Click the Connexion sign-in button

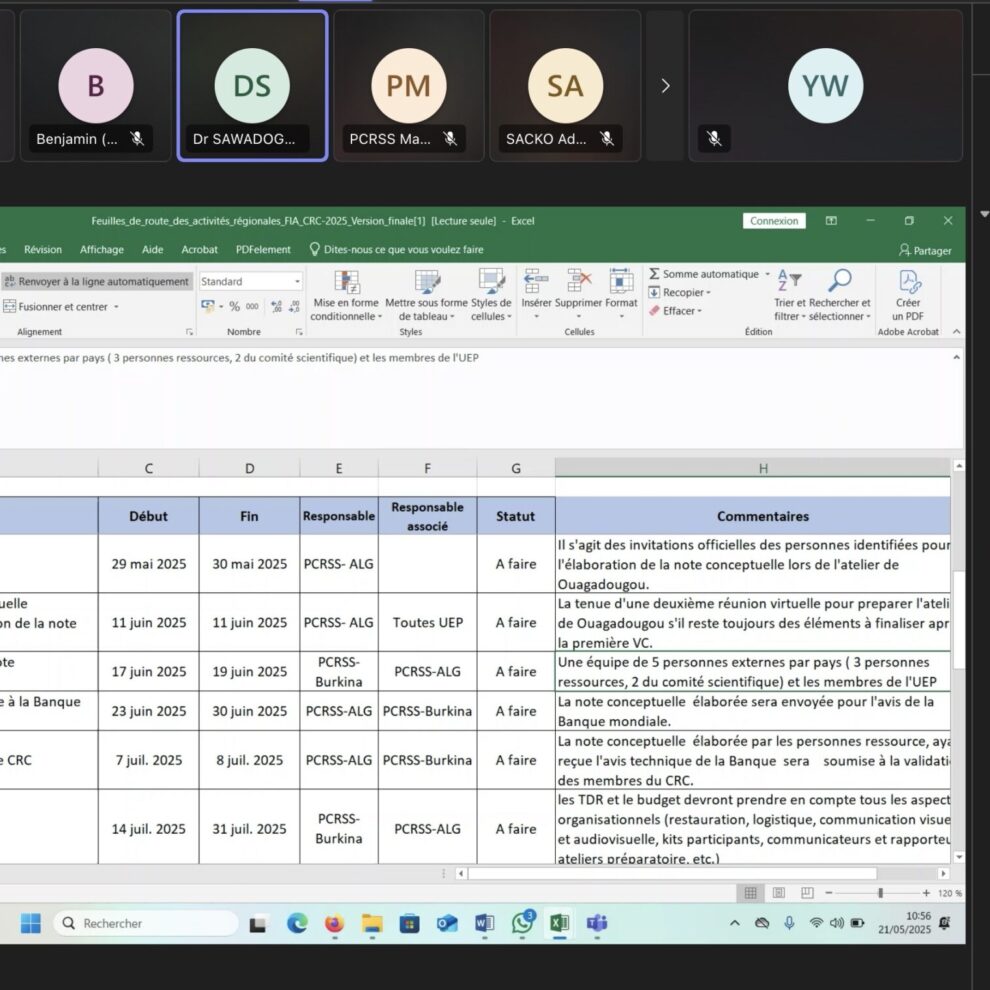click(x=774, y=221)
